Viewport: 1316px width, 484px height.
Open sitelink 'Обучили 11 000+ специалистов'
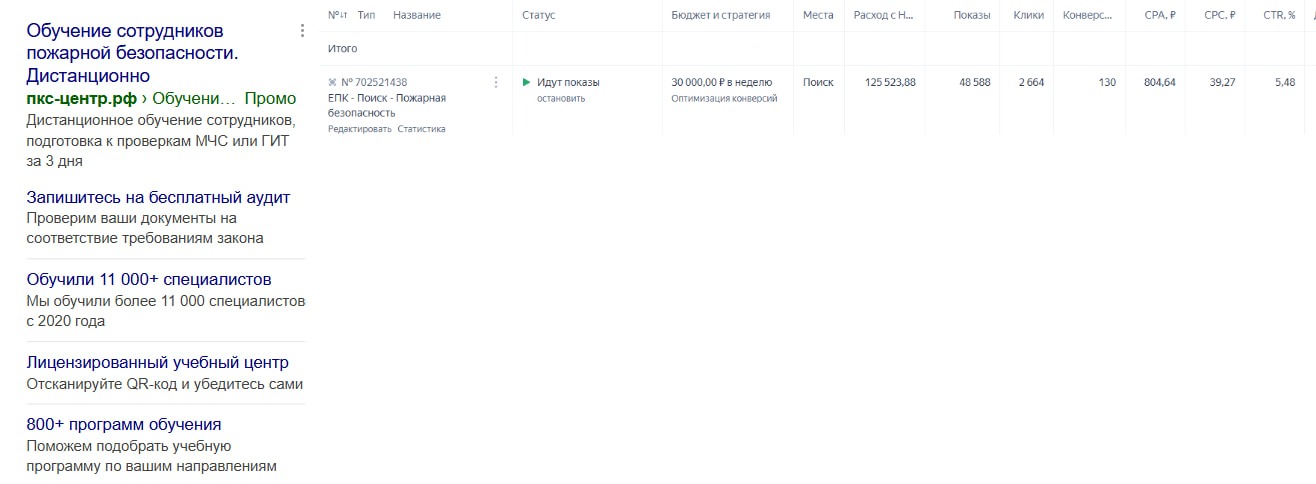pyautogui.click(x=149, y=279)
